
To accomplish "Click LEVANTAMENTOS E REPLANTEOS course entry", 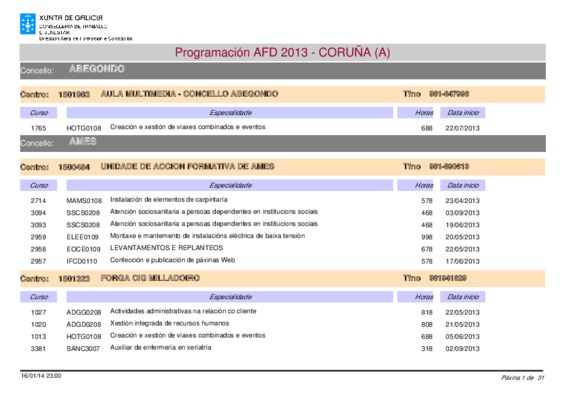I will click(x=166, y=248).
